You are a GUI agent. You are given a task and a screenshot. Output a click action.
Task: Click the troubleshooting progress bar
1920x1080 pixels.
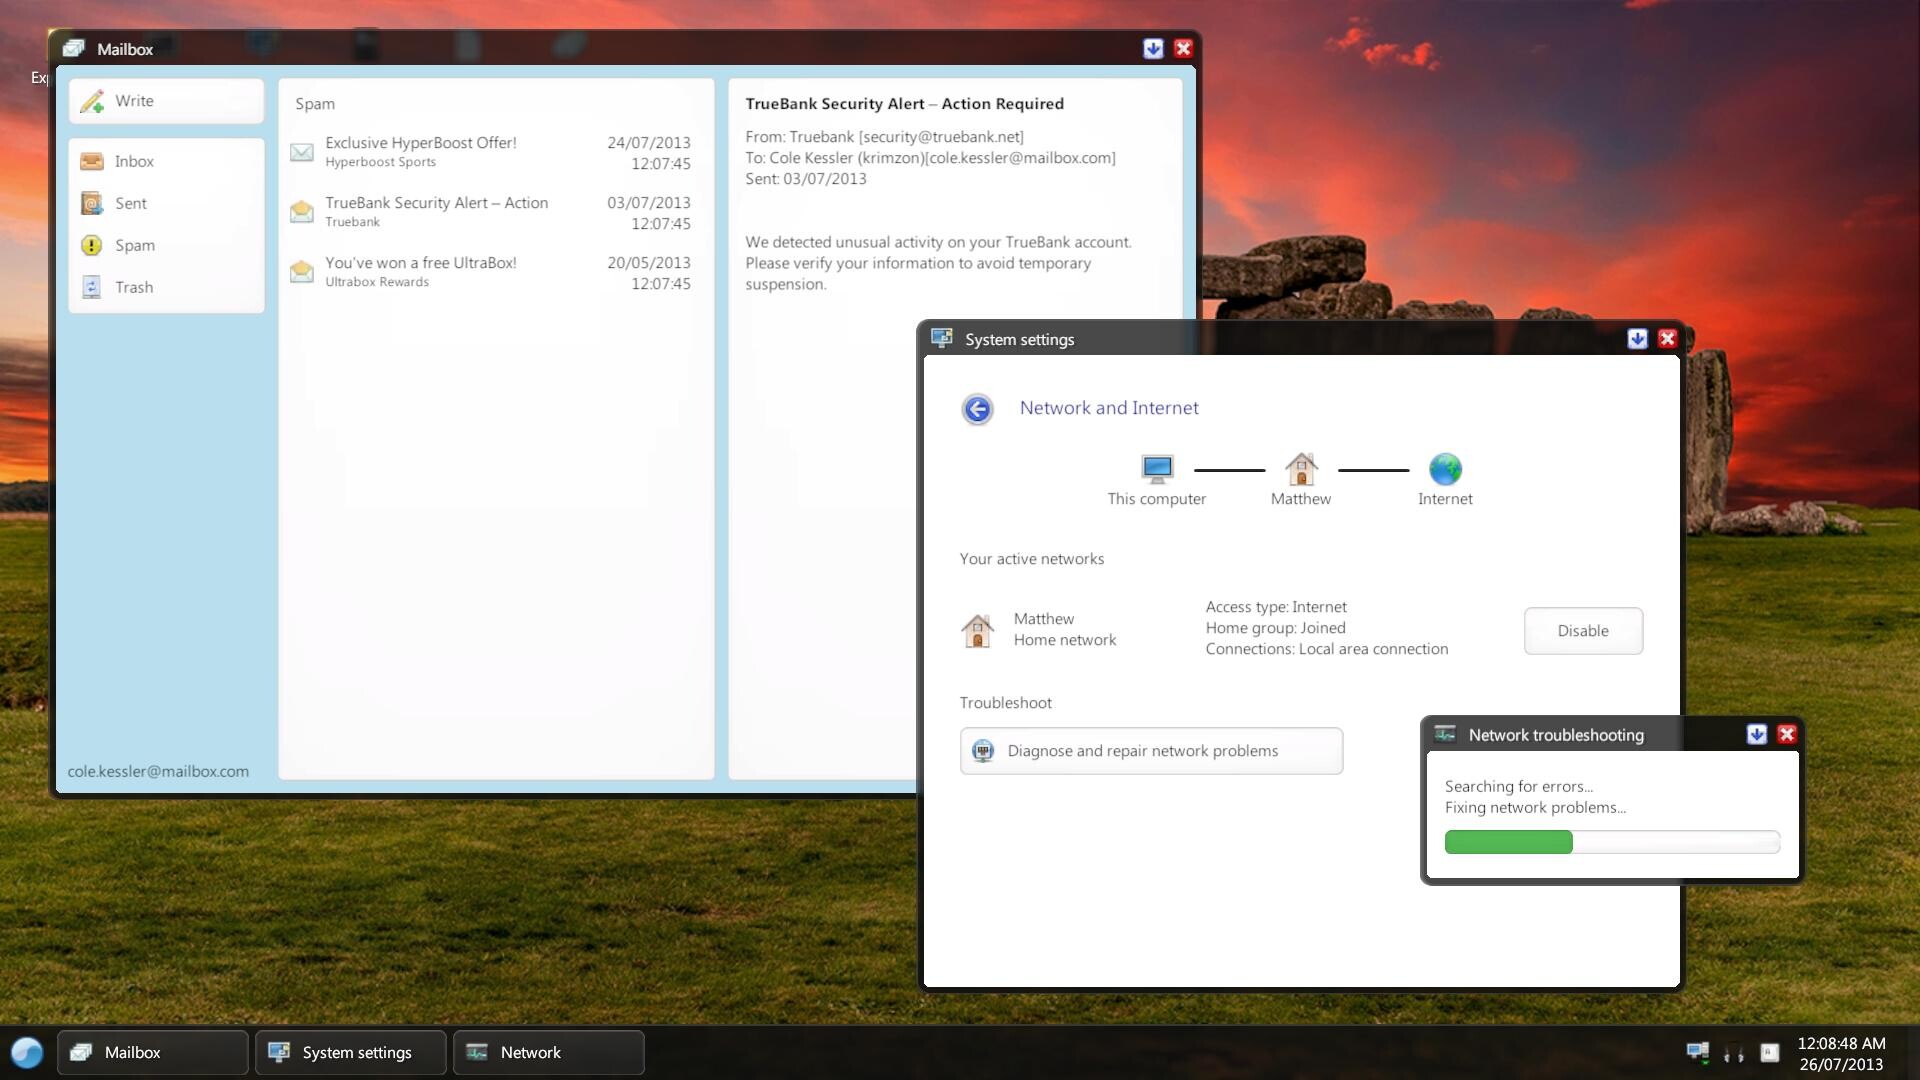[x=1610, y=843]
